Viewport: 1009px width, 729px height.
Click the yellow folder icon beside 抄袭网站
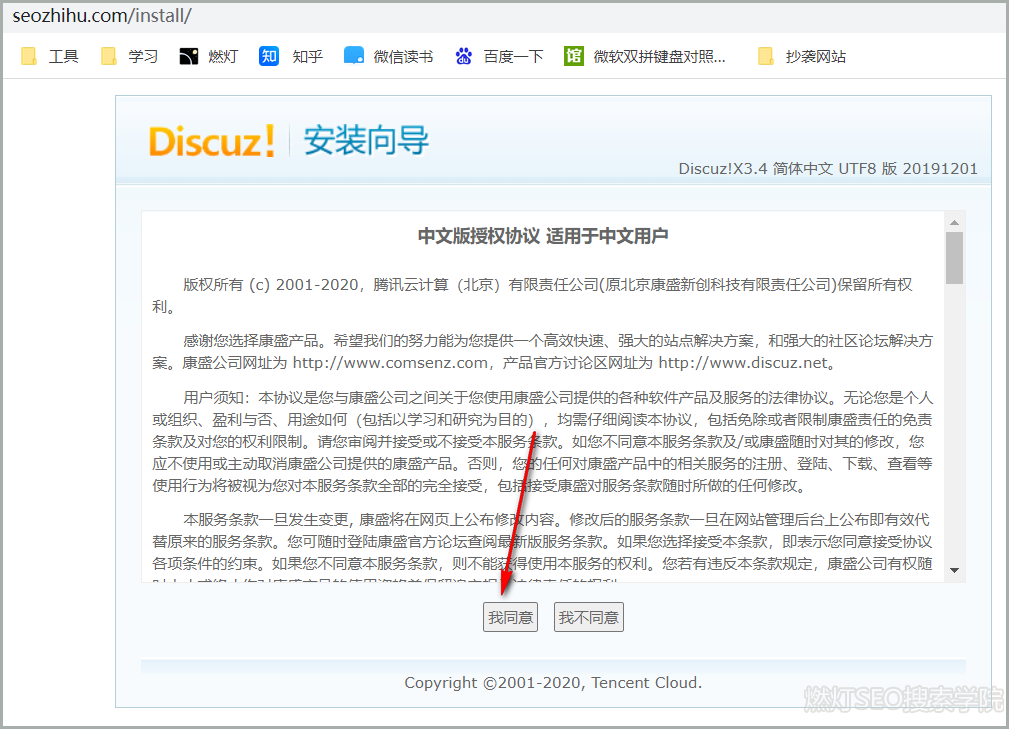click(766, 57)
